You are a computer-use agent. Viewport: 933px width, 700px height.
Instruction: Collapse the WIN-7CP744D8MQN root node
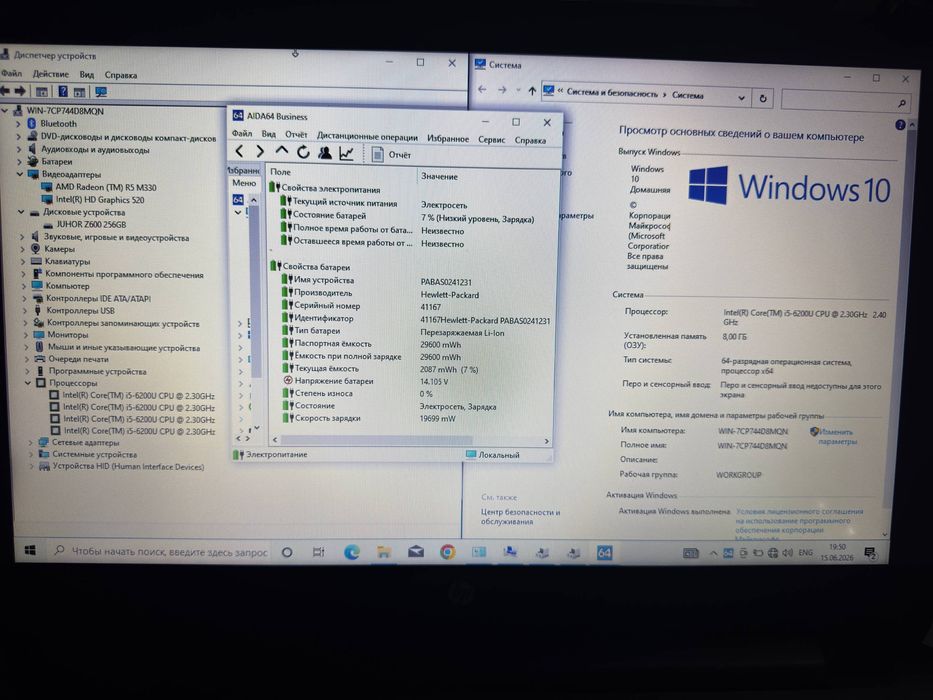(x=5, y=111)
